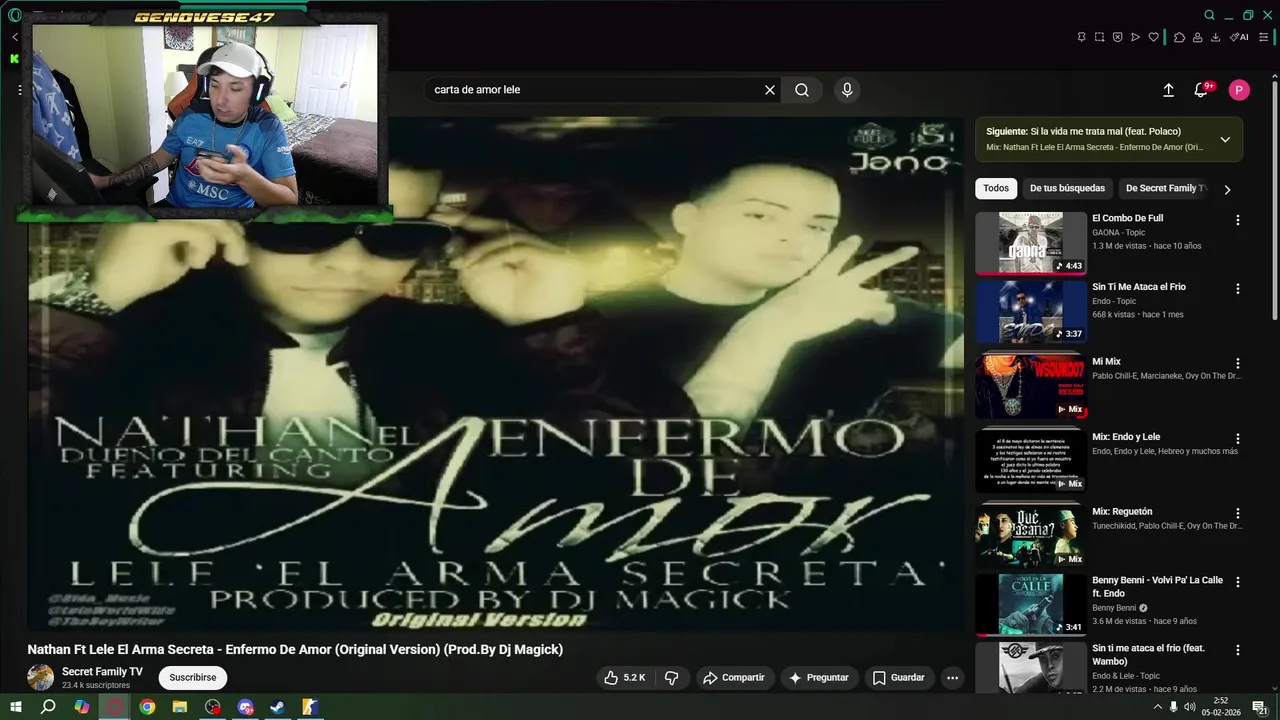Show hidden system tray icons chevron
The image size is (1280, 720).
[1158, 707]
